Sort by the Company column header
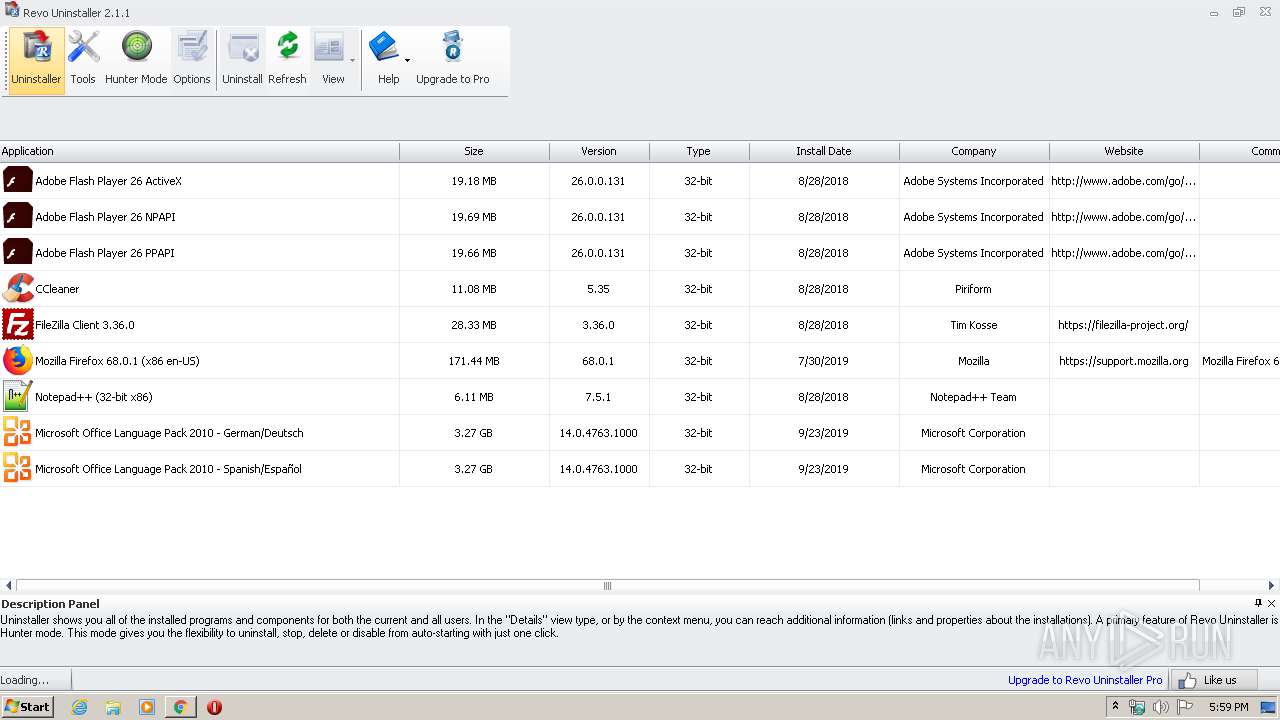Screen dimensions: 1280x720 pyautogui.click(x=974, y=151)
